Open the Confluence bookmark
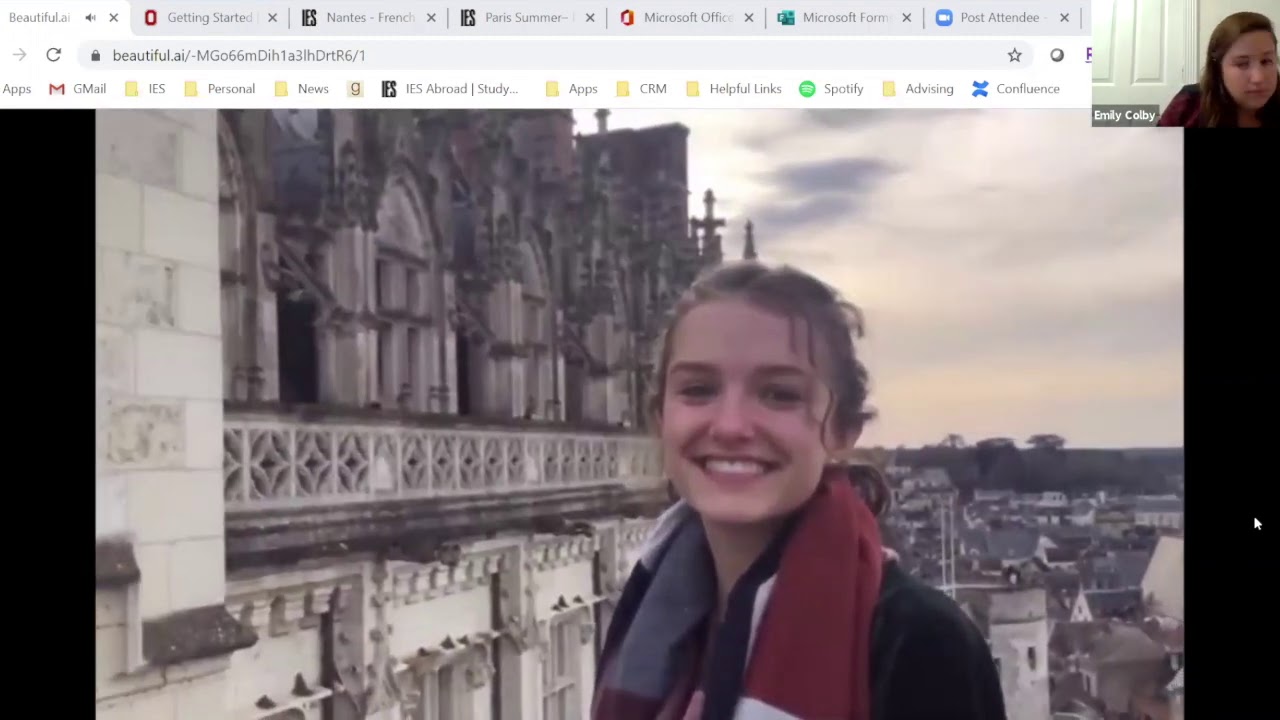Viewport: 1280px width, 720px height. 1016,89
